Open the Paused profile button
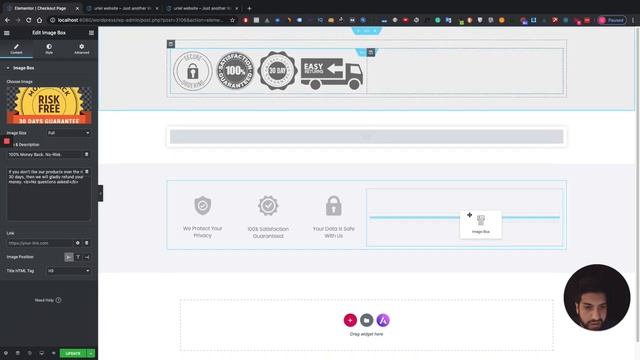Image resolution: width=640 pixels, height=360 pixels. coord(611,20)
